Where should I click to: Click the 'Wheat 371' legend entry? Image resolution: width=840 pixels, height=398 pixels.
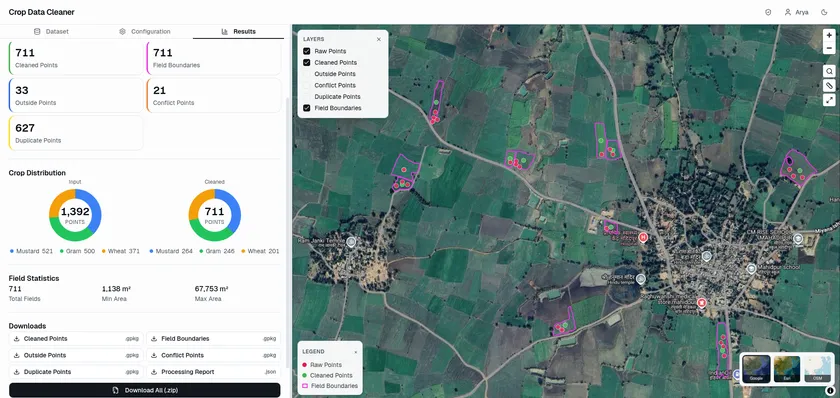pyautogui.click(x=121, y=251)
